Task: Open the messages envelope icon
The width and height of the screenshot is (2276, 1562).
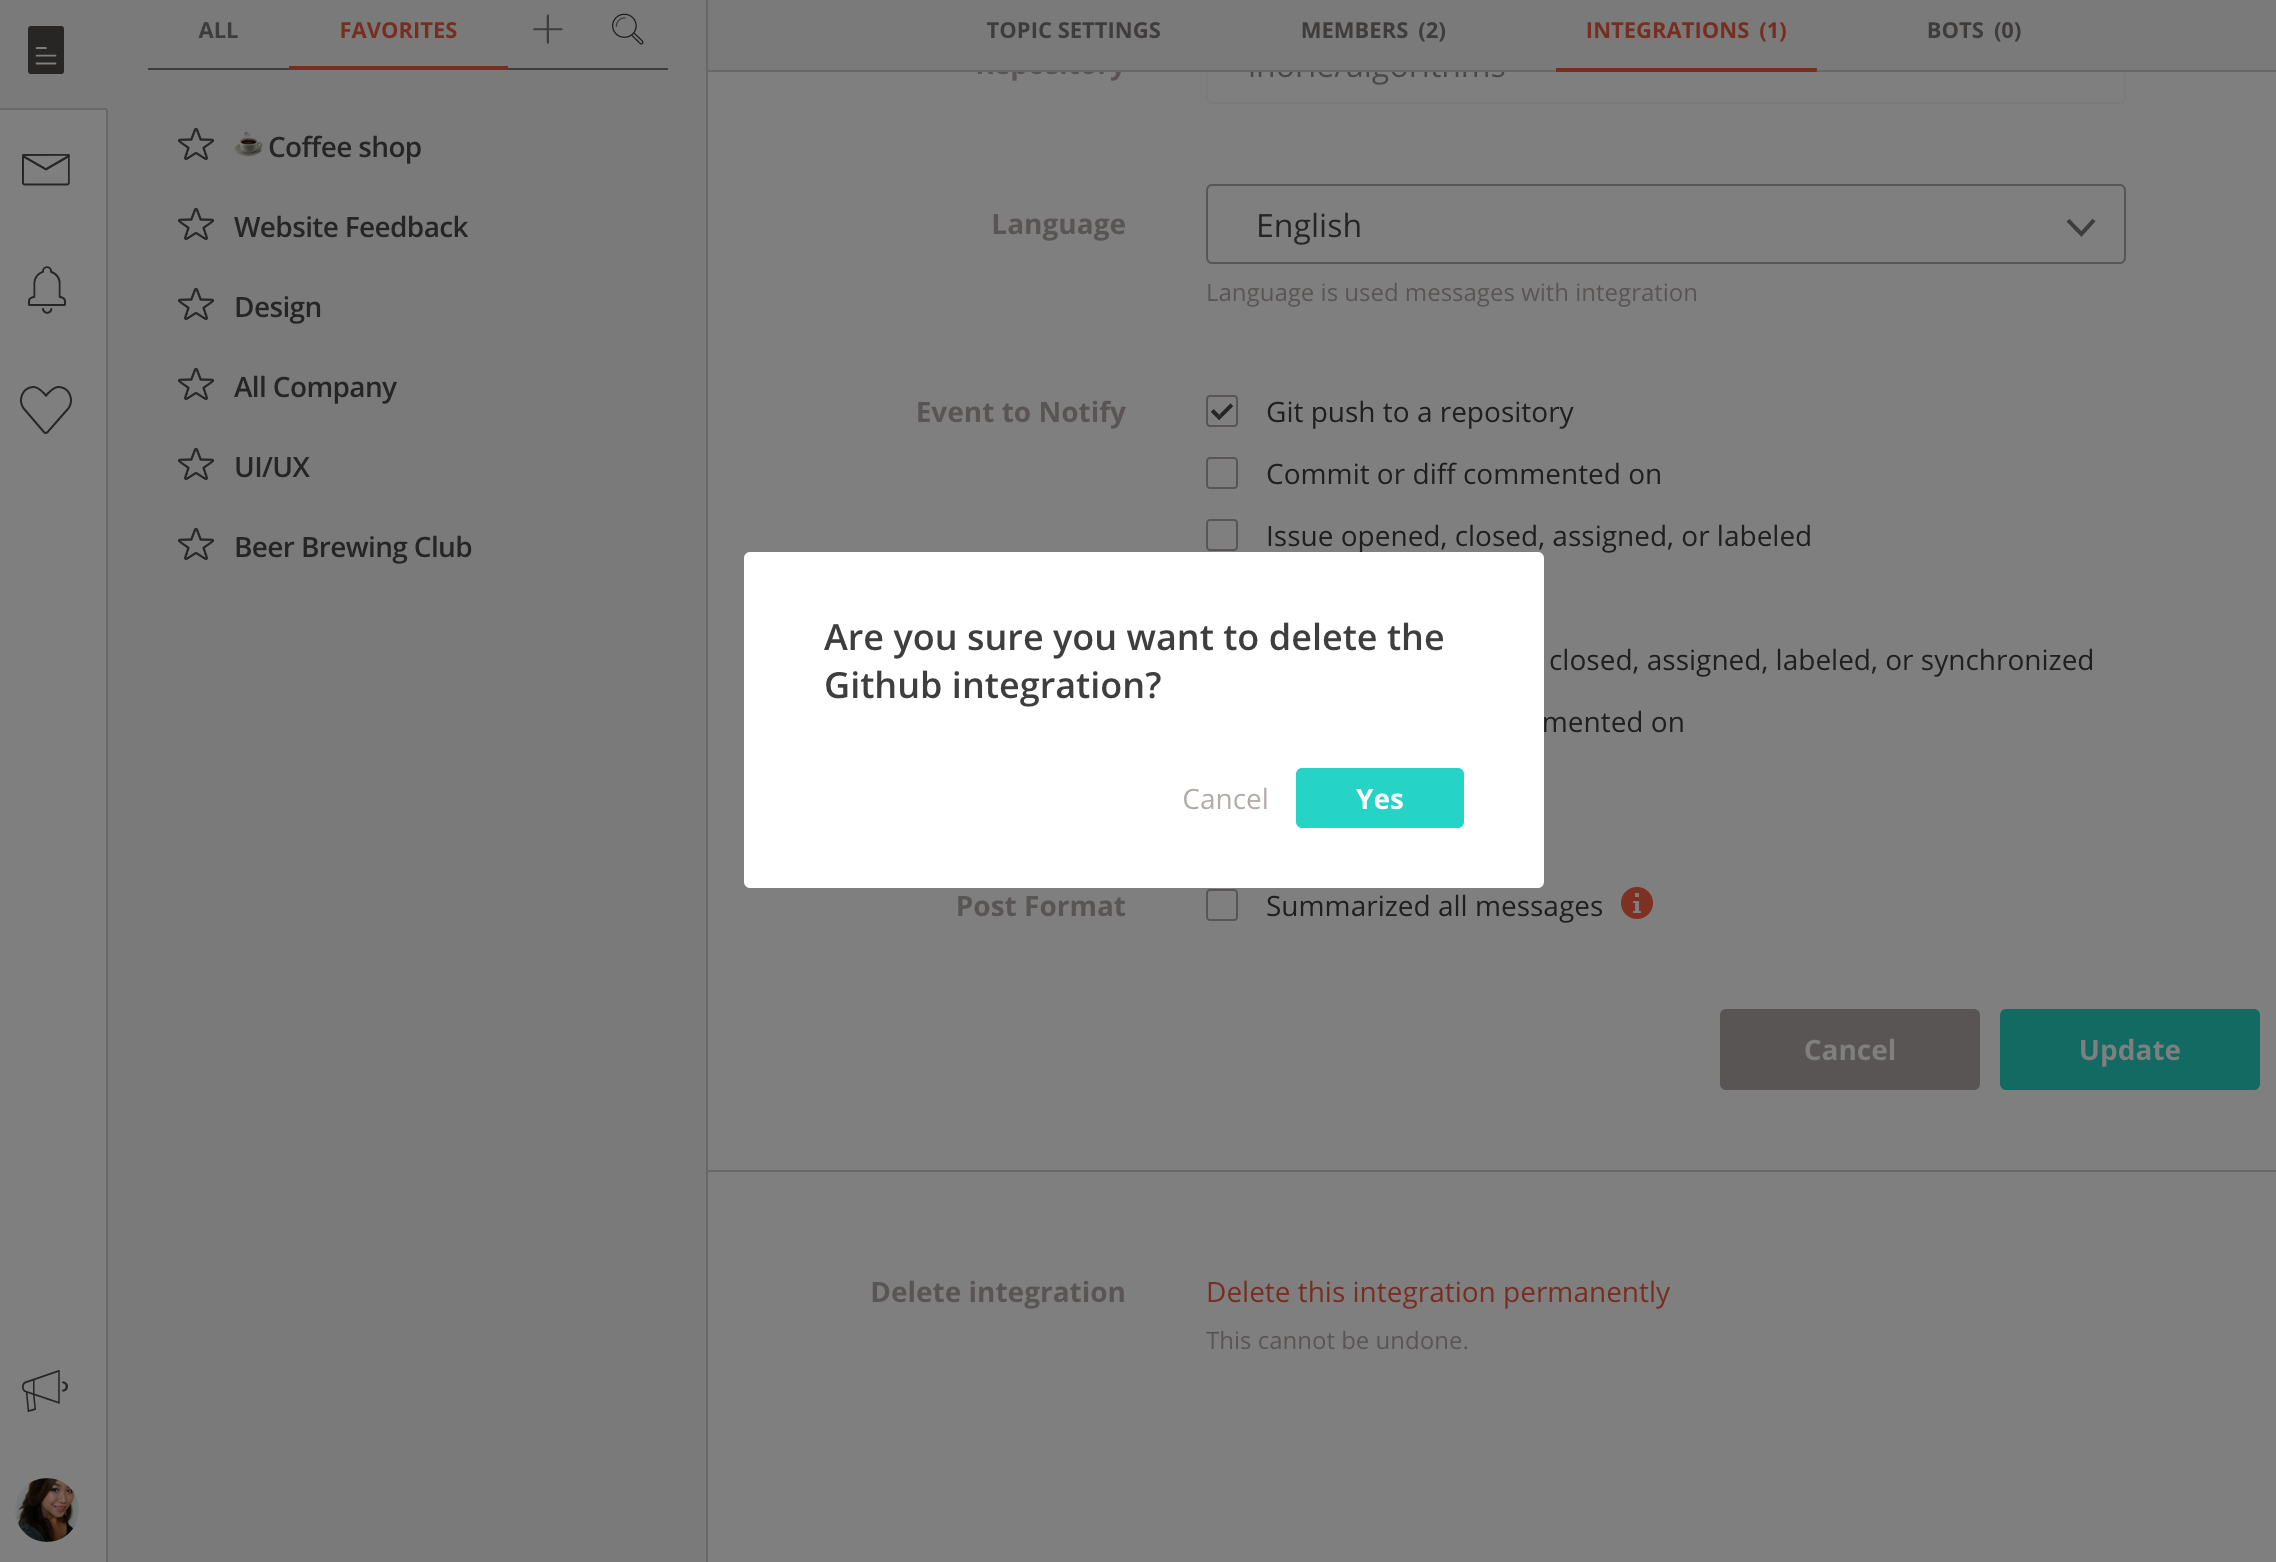Action: [46, 170]
